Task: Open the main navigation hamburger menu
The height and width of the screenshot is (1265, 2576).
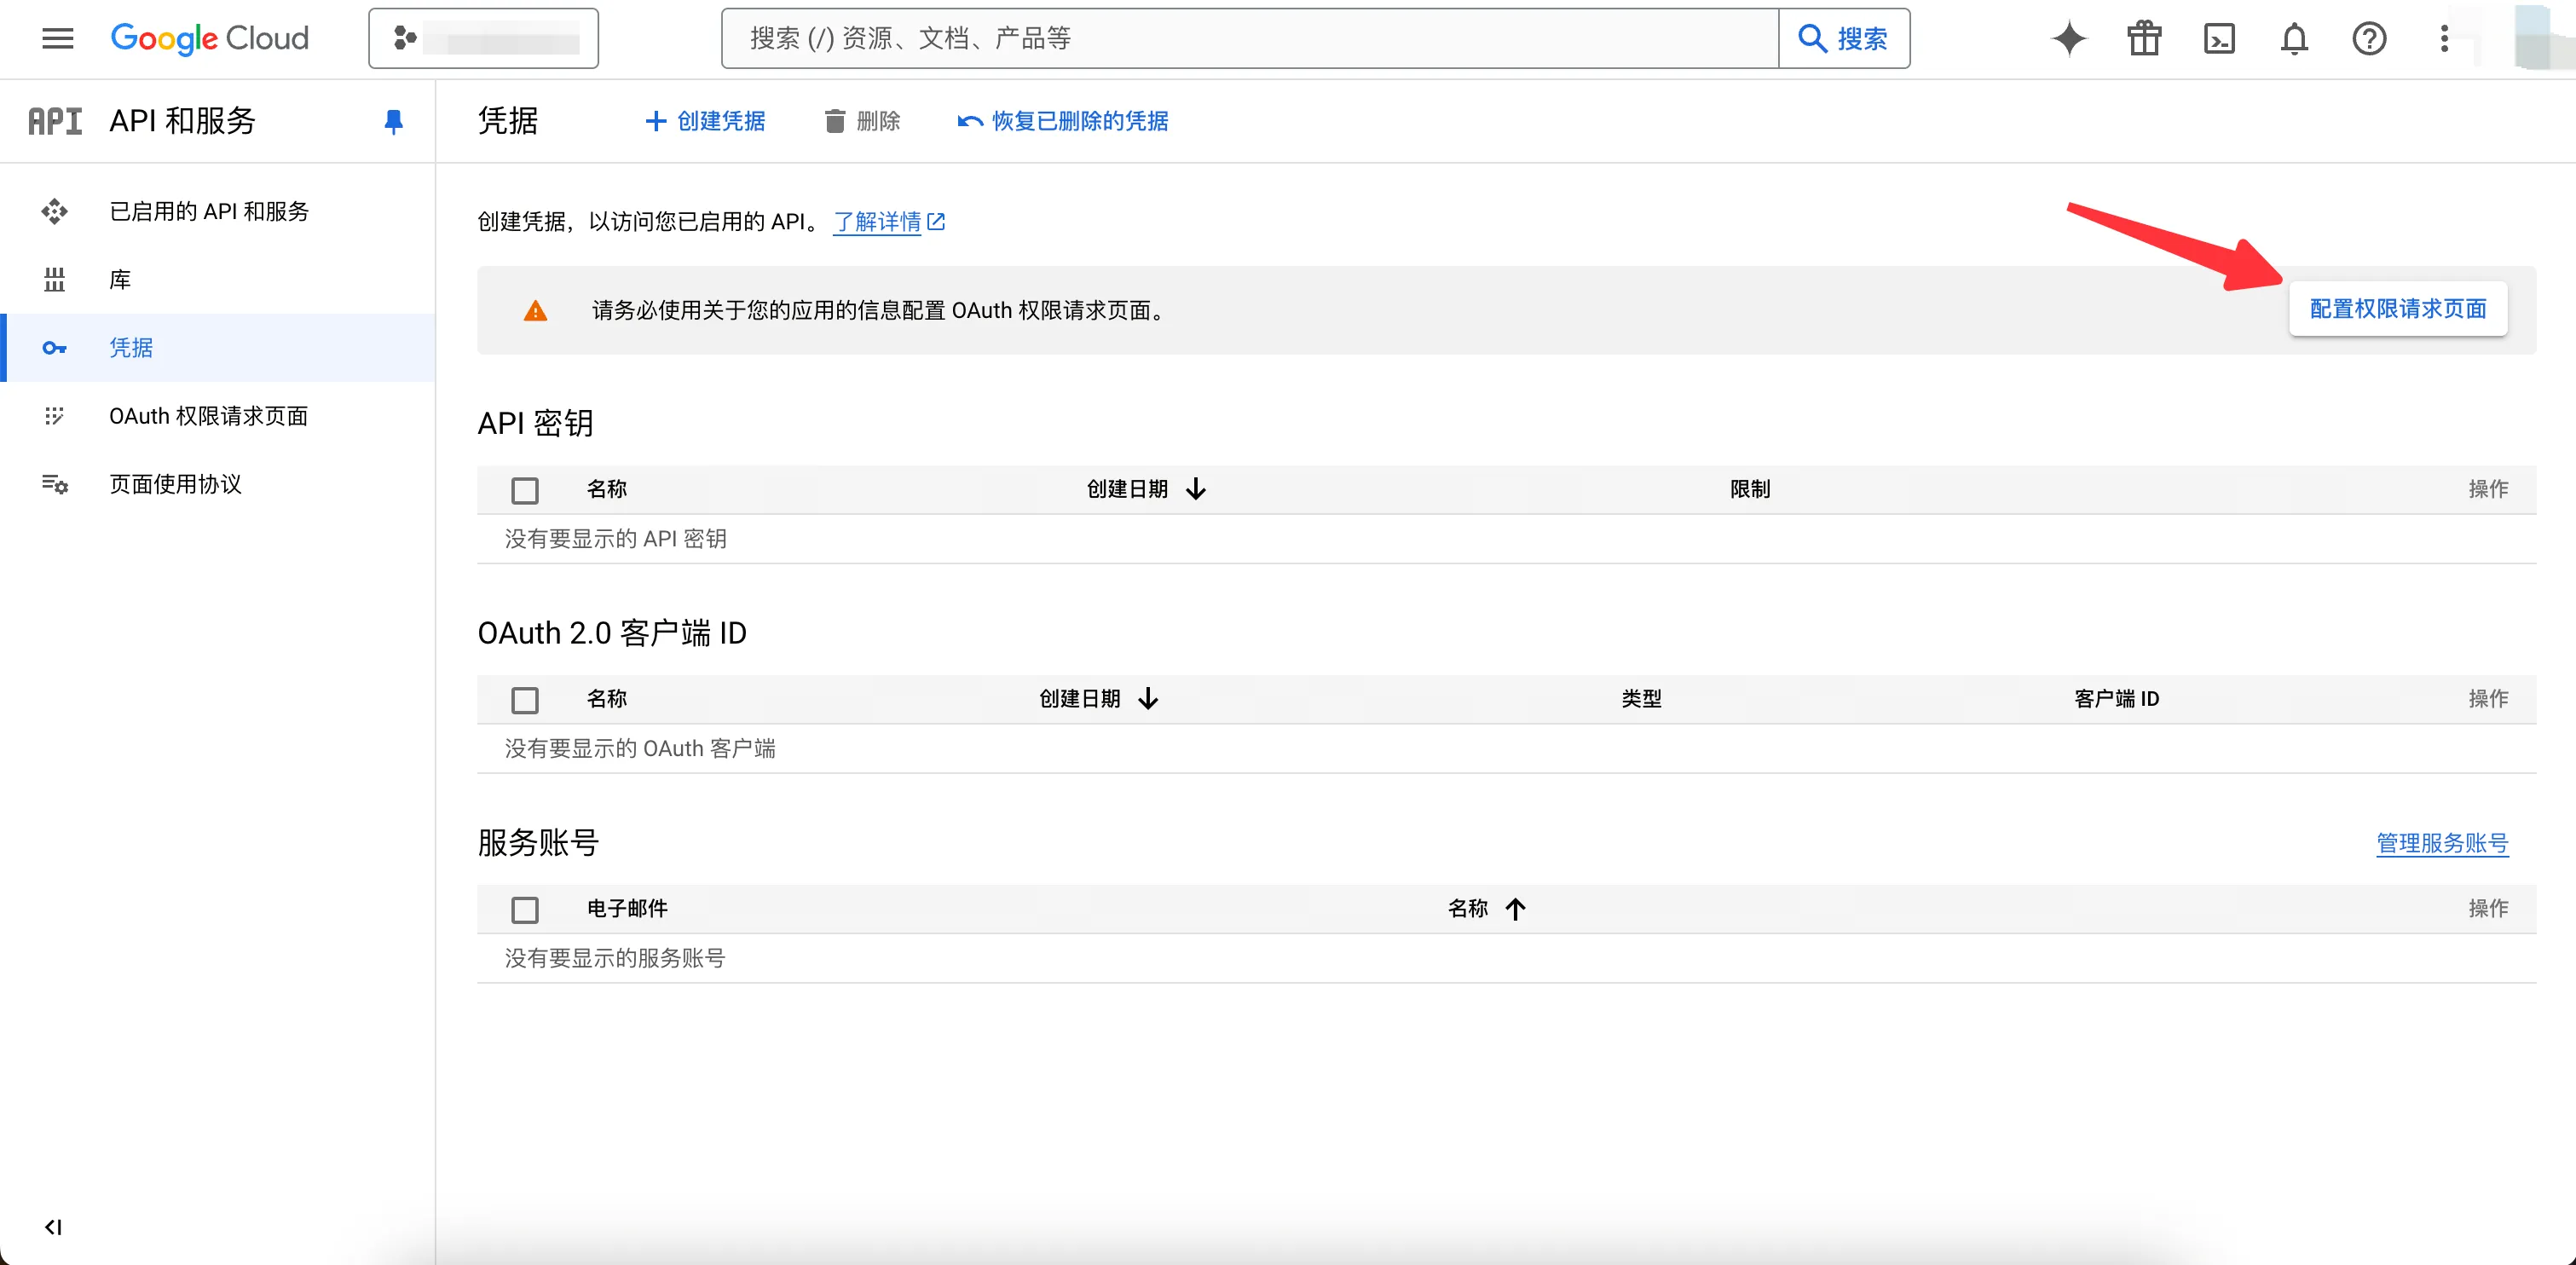Action: coord(57,39)
